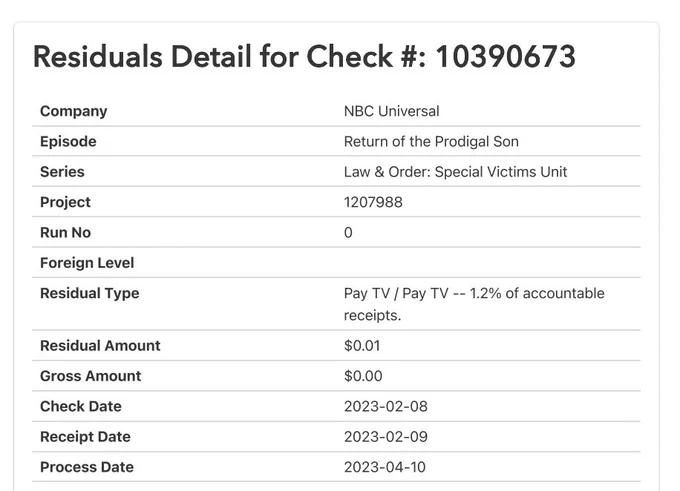Click the Residual Type description text
Image resolution: width=680 pixels, height=491 pixels.
pyautogui.click(x=474, y=304)
